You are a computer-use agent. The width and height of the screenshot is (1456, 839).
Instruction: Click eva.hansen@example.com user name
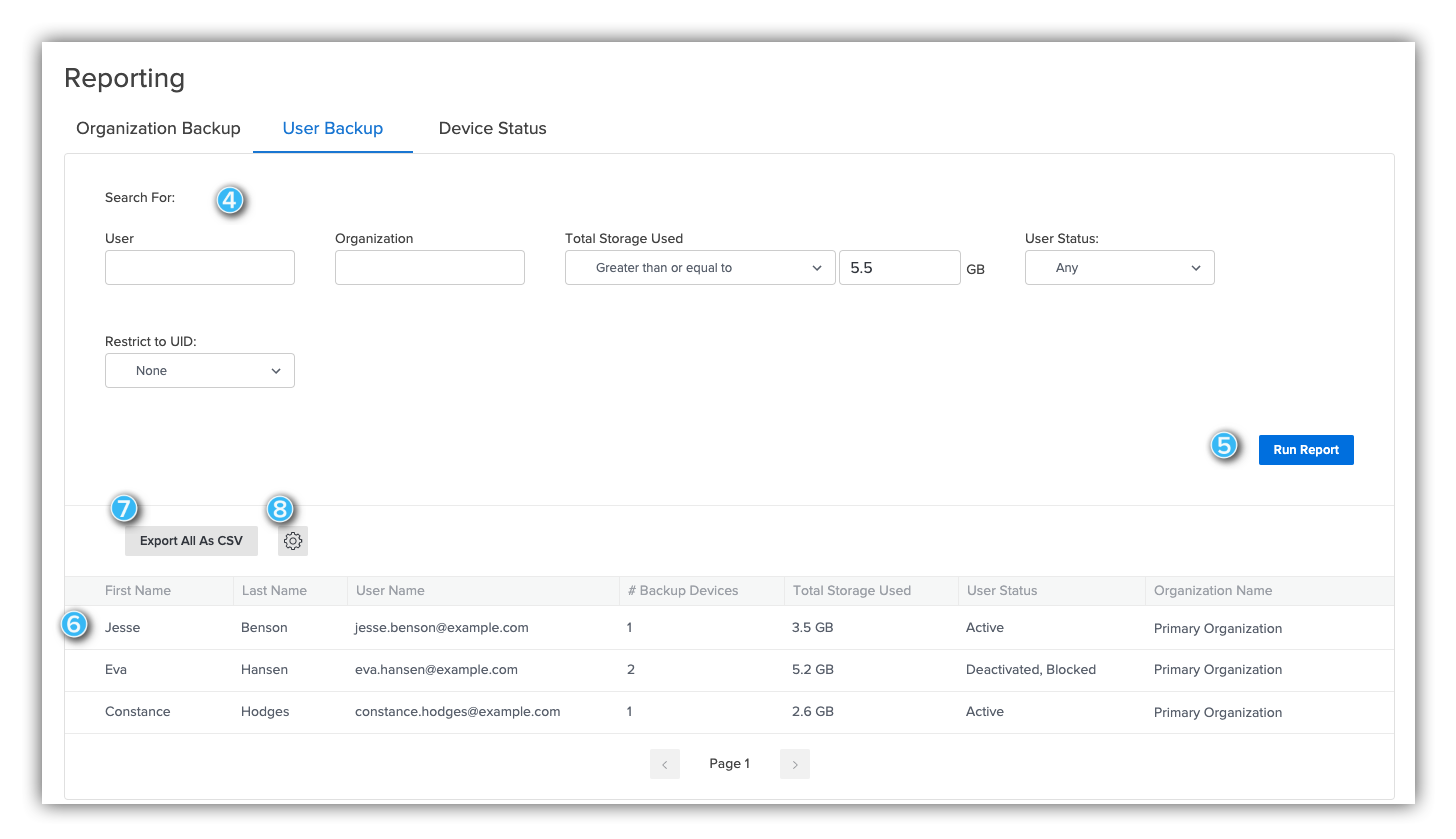(x=436, y=670)
